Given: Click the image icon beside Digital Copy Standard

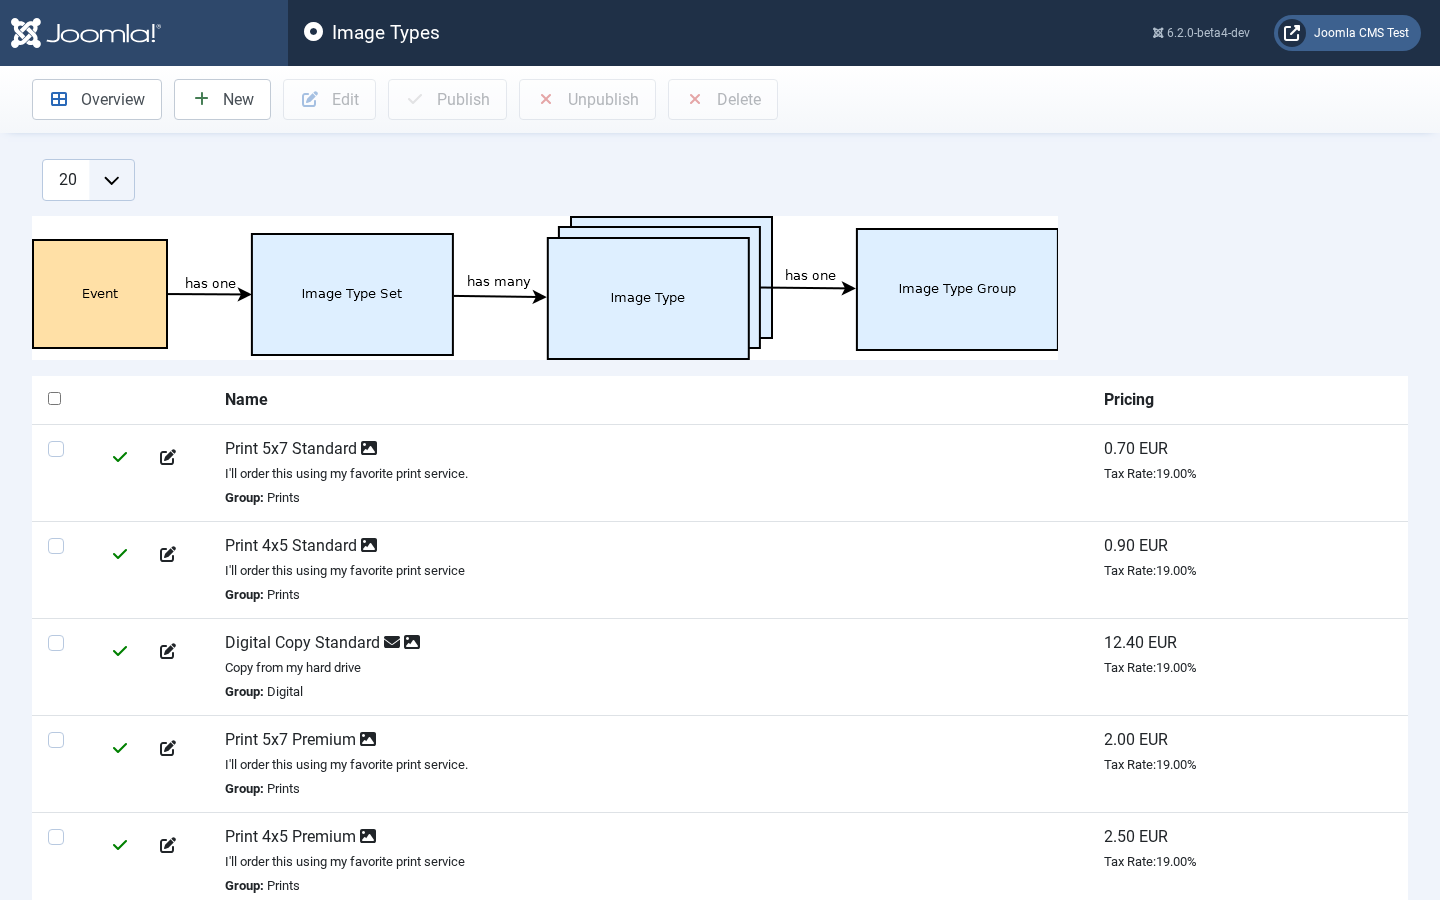Looking at the screenshot, I should [x=412, y=642].
